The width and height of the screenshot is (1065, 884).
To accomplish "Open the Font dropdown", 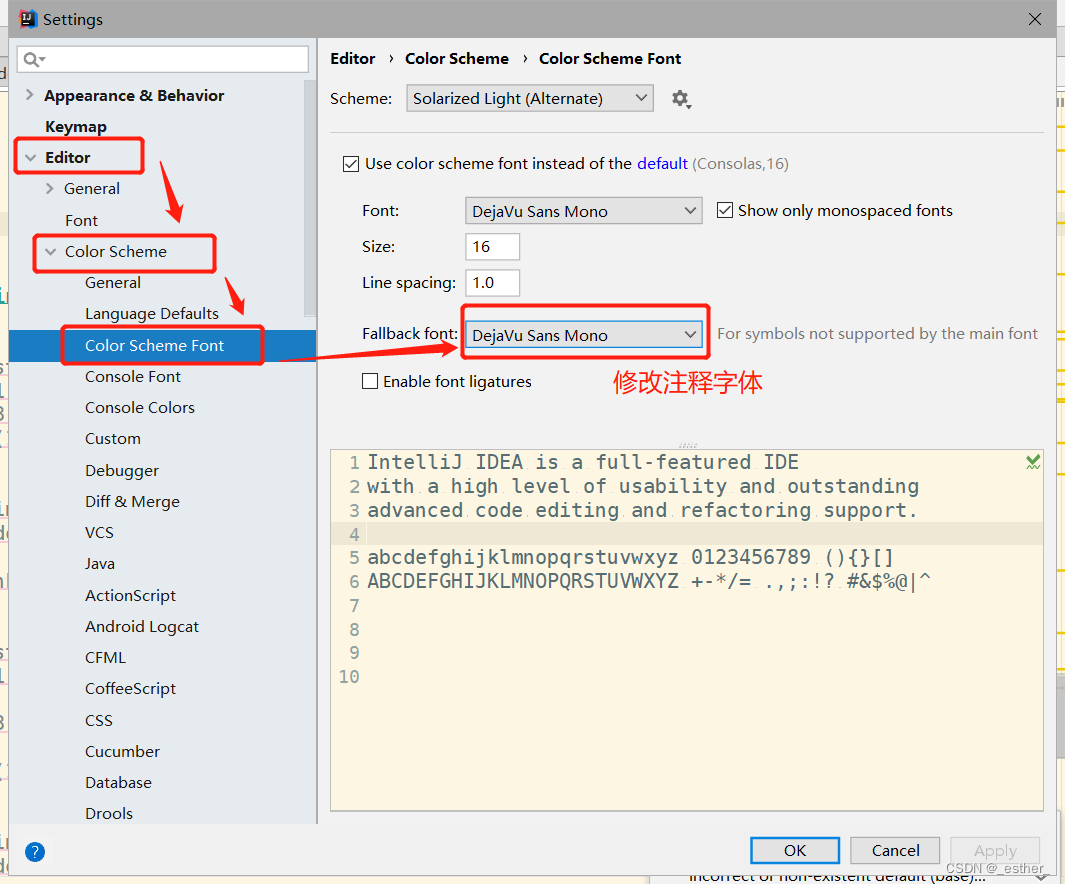I will click(583, 211).
